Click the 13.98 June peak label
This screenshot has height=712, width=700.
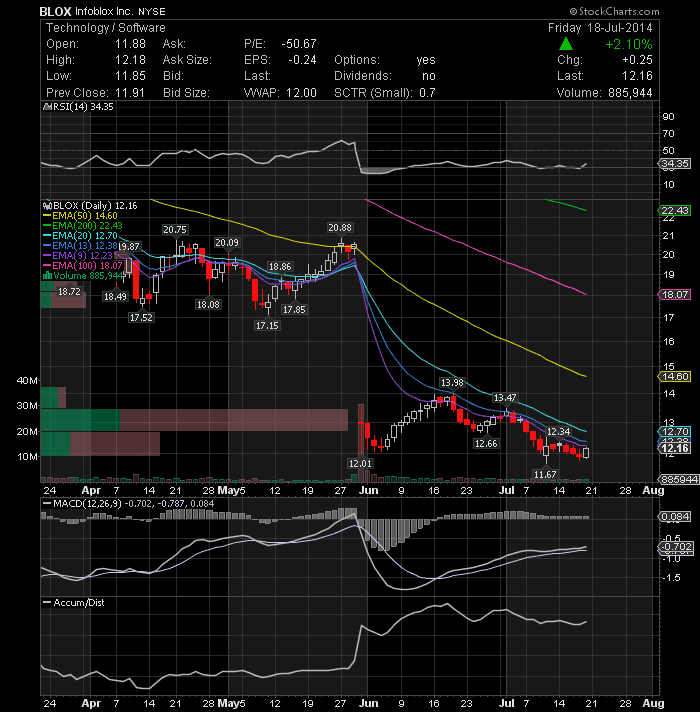click(x=452, y=383)
